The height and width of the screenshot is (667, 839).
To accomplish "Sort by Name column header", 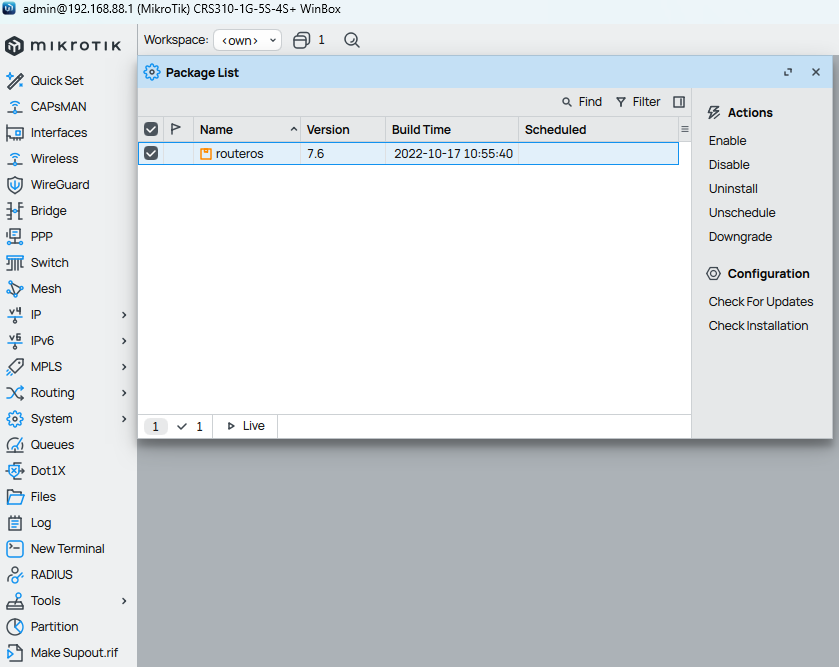I will pyautogui.click(x=247, y=129).
